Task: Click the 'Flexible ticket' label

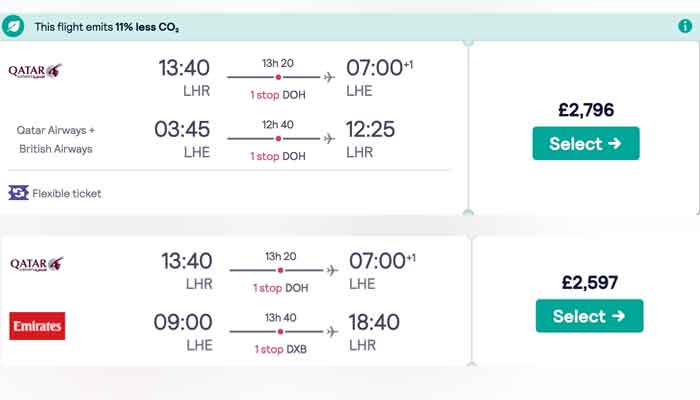Action: point(67,193)
